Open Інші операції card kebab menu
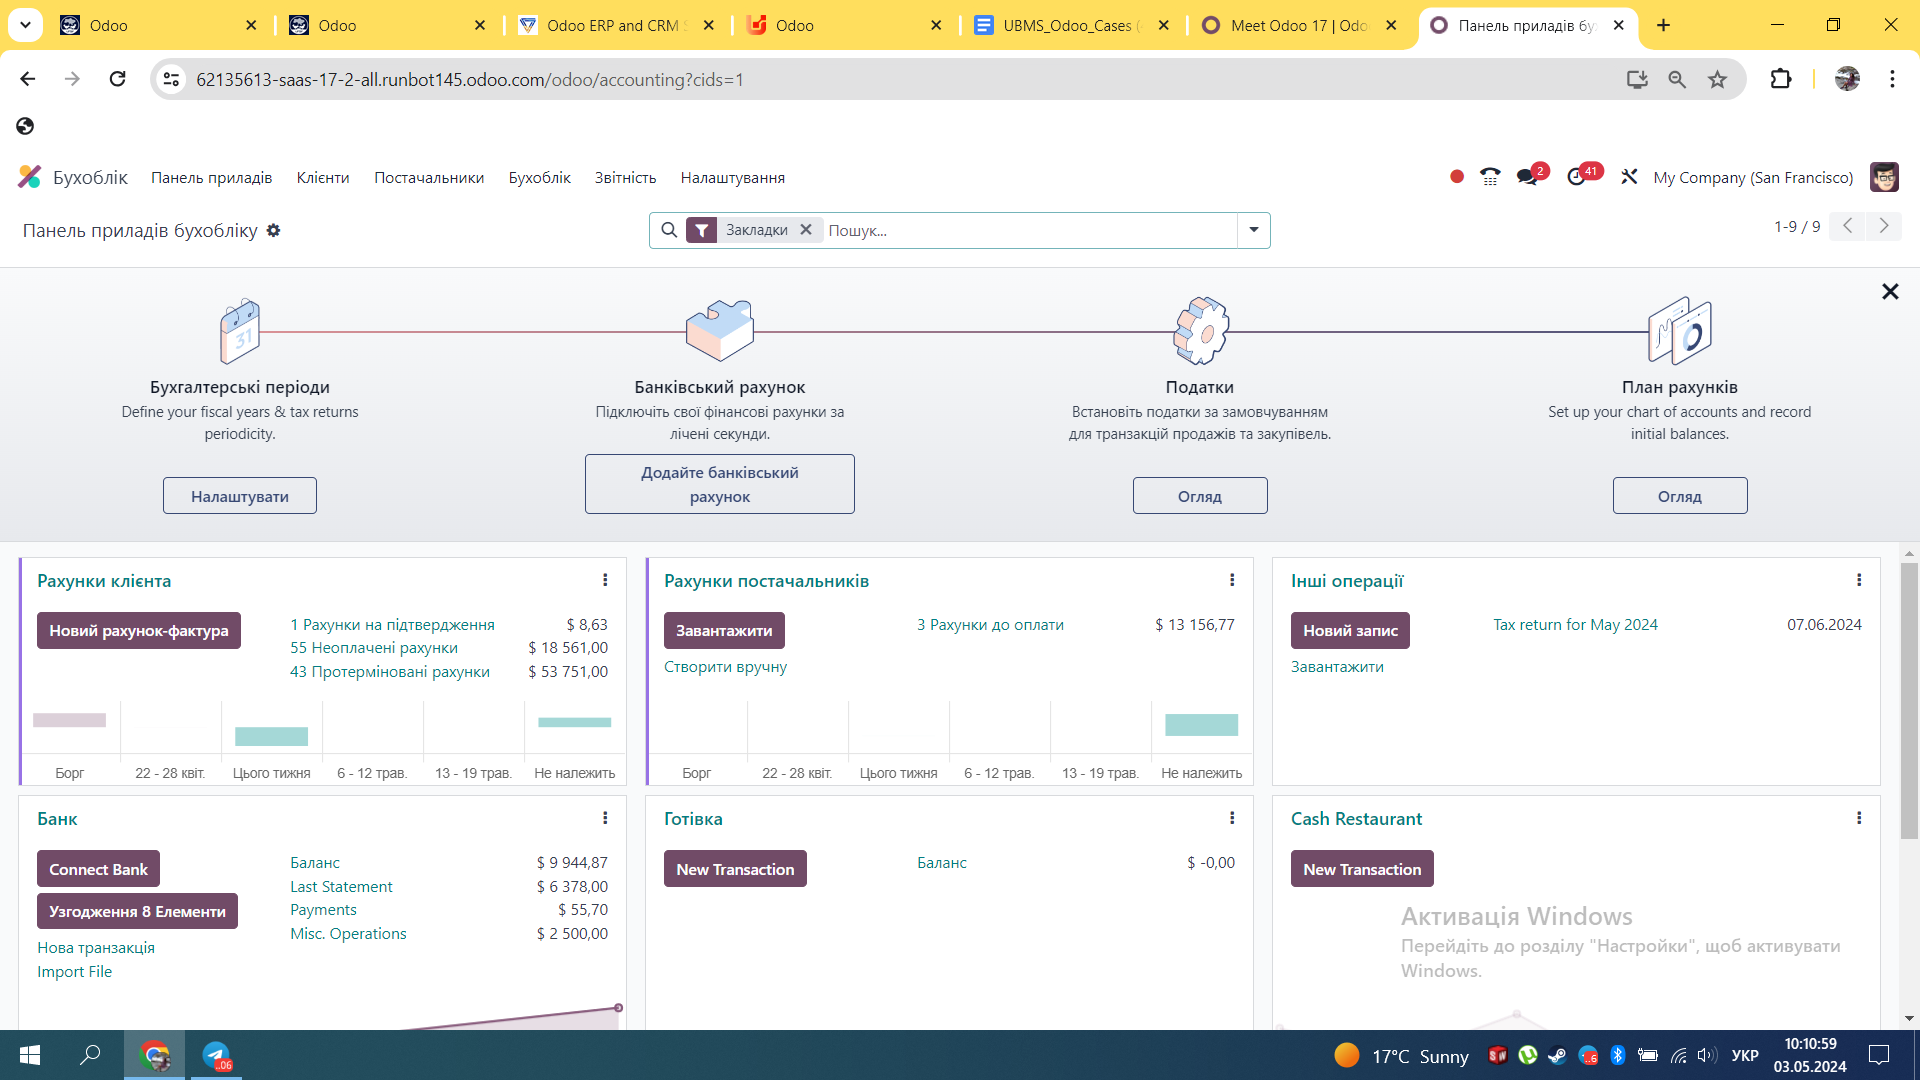This screenshot has width=1920, height=1080. tap(1858, 580)
